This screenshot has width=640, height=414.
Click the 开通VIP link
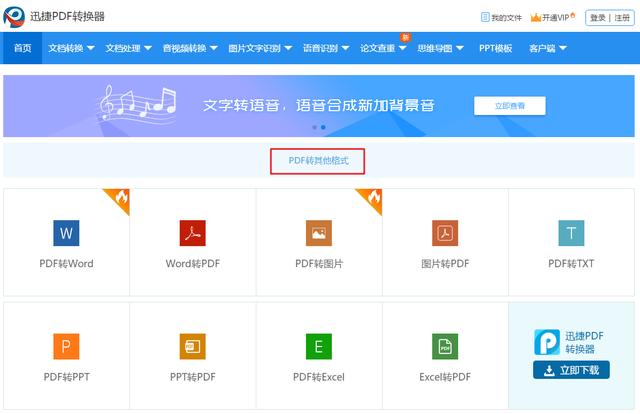(x=555, y=18)
